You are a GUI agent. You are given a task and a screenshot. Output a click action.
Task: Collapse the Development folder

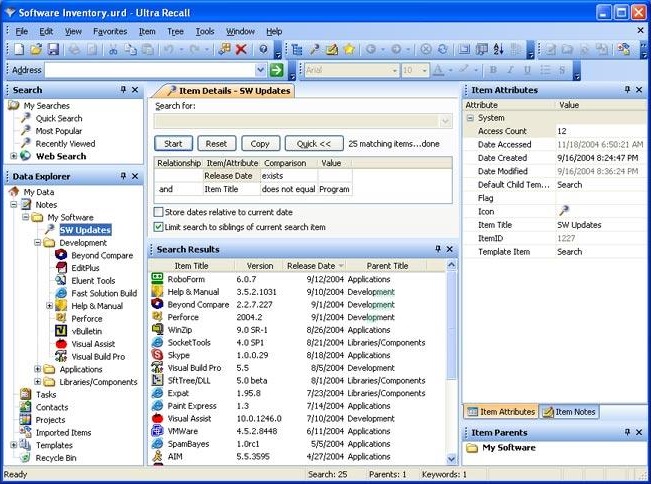coord(37,242)
